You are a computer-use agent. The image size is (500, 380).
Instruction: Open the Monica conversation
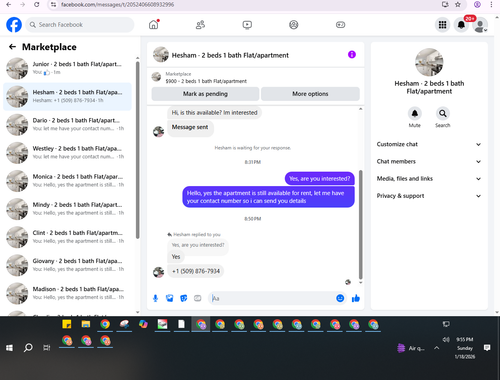point(68,181)
